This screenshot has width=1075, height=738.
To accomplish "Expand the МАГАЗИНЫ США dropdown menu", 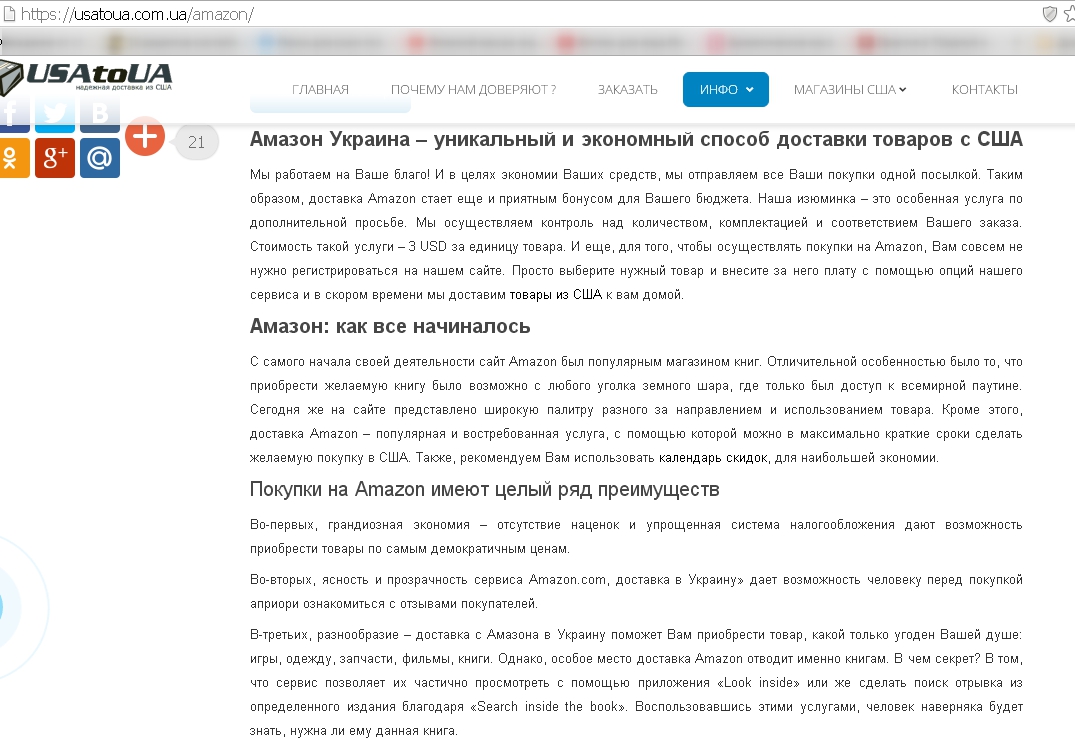I will 850,90.
